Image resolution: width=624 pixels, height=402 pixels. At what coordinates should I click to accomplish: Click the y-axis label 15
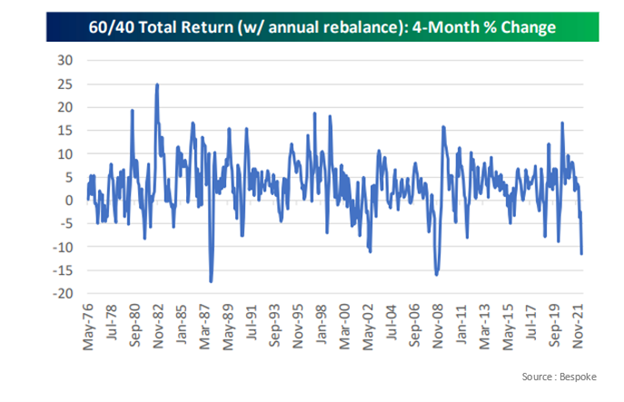click(x=65, y=131)
